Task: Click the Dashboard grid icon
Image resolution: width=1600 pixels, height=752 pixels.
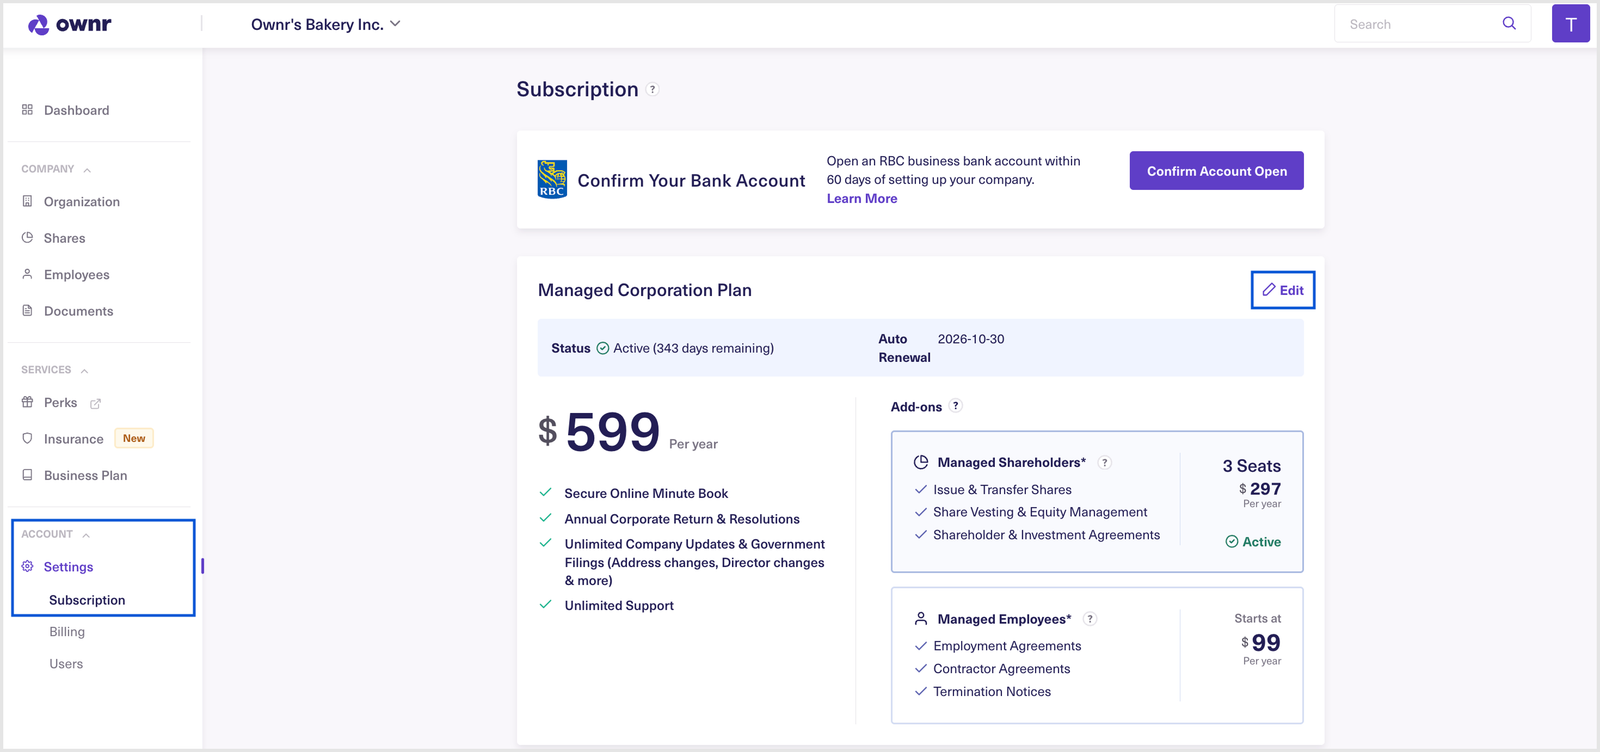Action: coord(27,110)
